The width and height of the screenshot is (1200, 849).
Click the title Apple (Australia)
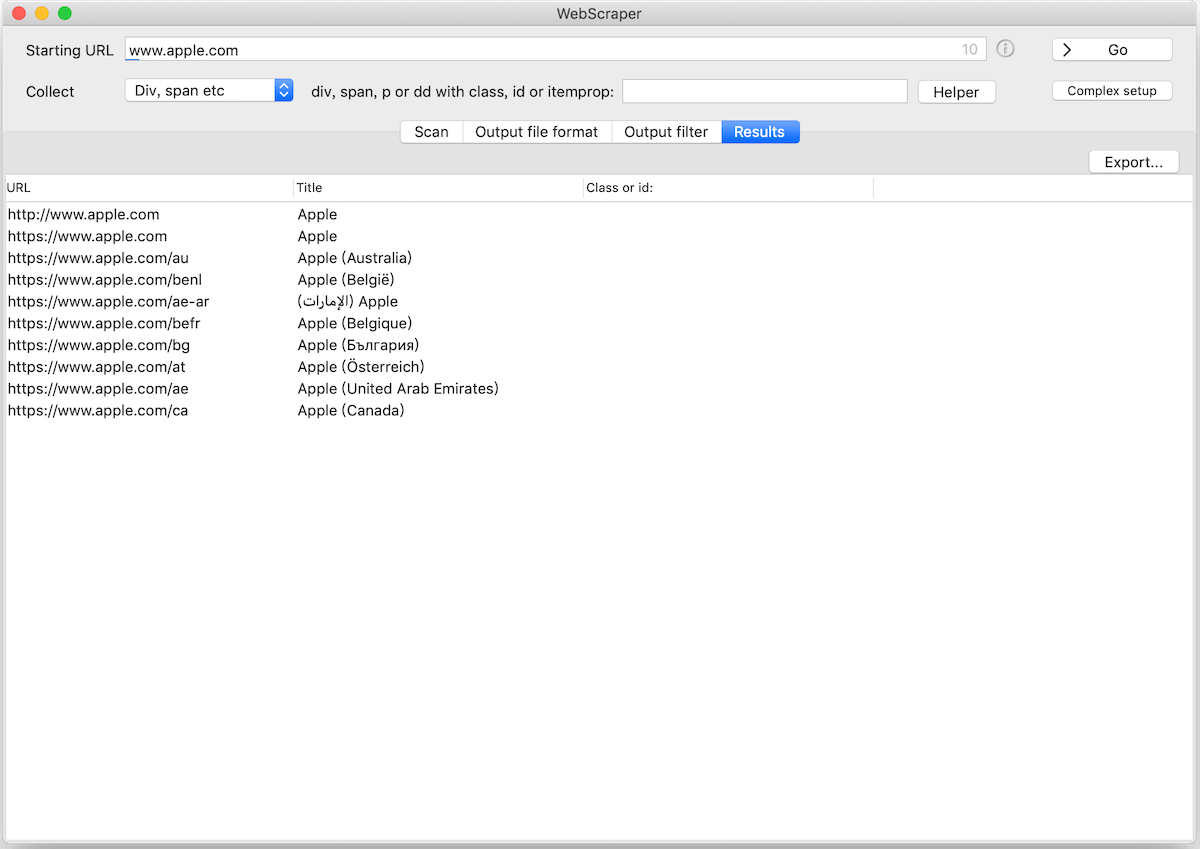(x=355, y=258)
